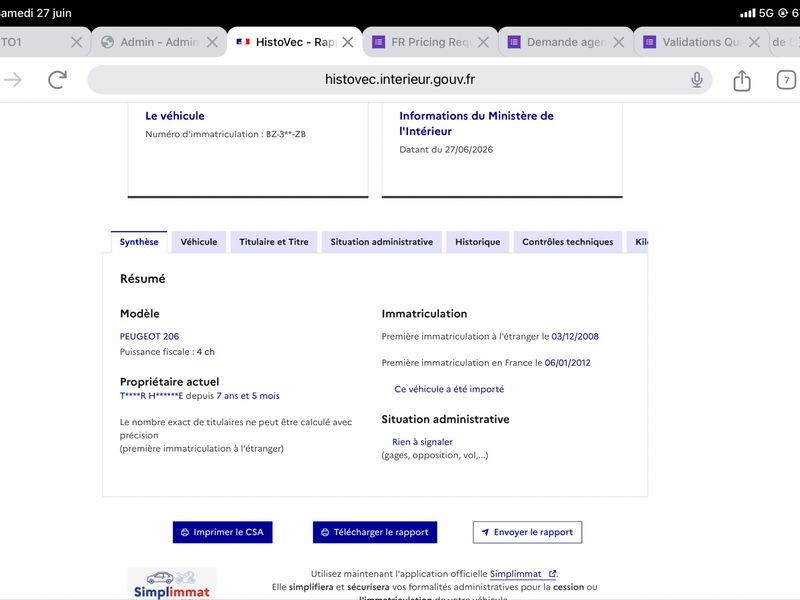
Task: Tap the microphone icon in address bar
Action: tap(696, 80)
